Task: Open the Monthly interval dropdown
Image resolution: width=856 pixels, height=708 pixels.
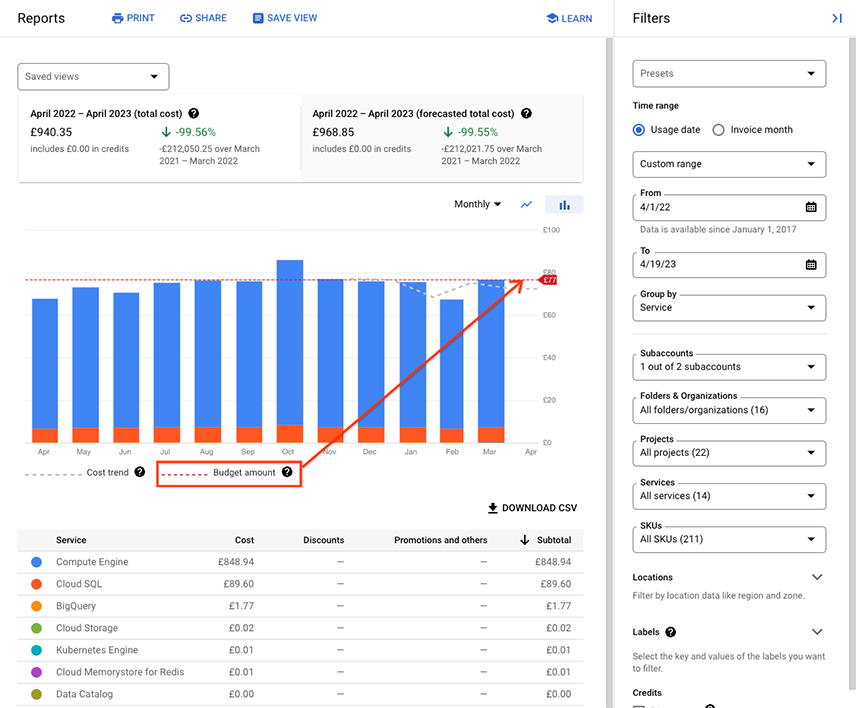Action: pos(477,204)
